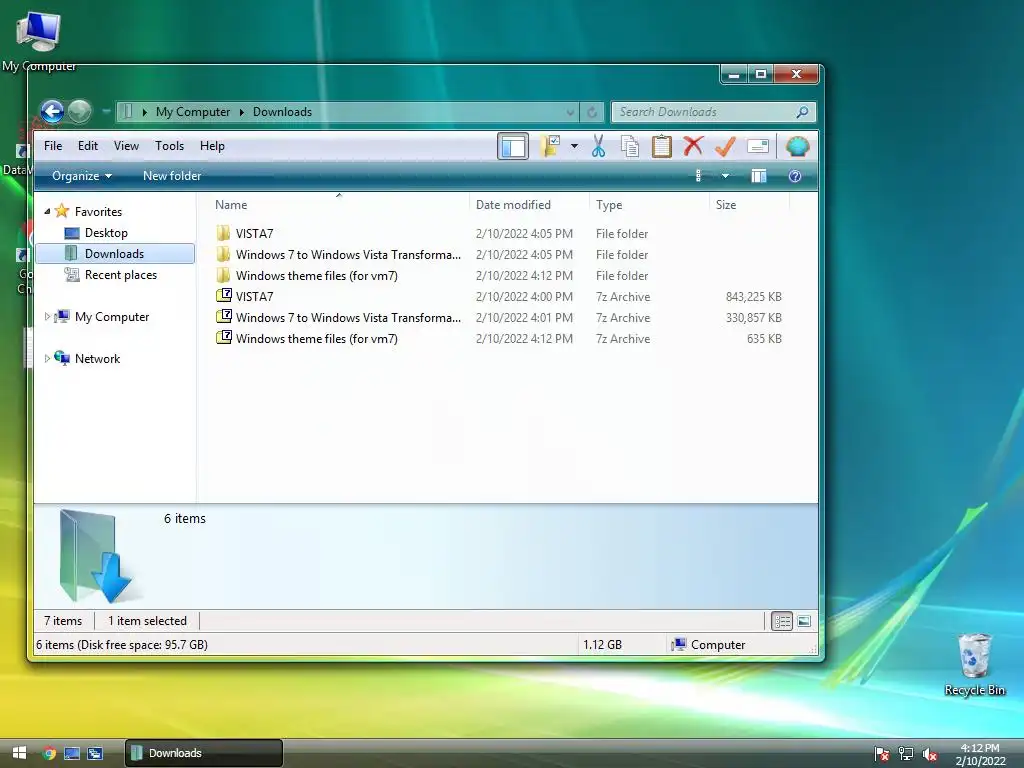This screenshot has width=1024, height=768.
Task: Open the Edit menu
Action: pyautogui.click(x=88, y=146)
